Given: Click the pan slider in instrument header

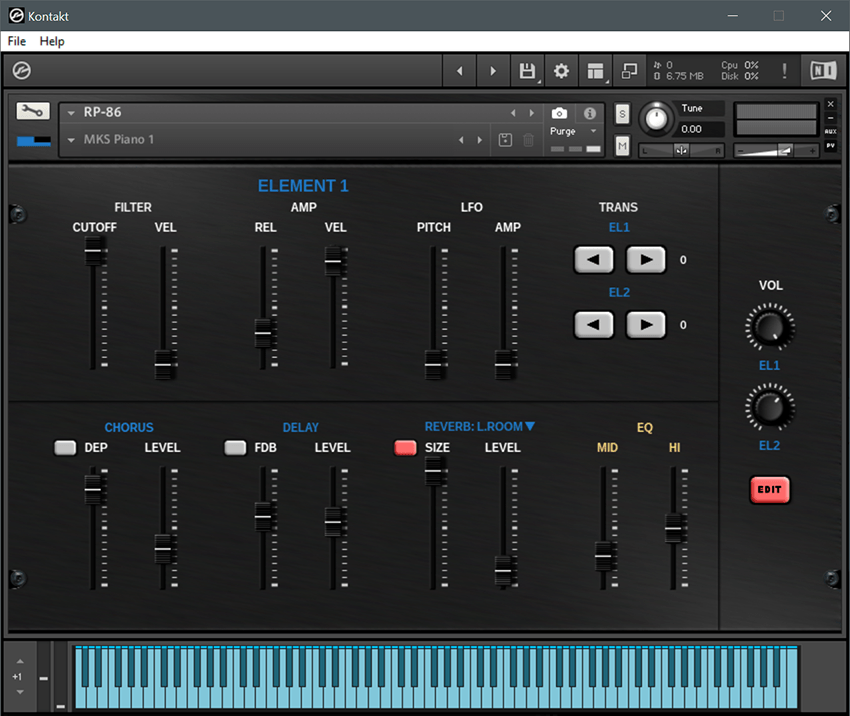Looking at the screenshot, I should (681, 151).
